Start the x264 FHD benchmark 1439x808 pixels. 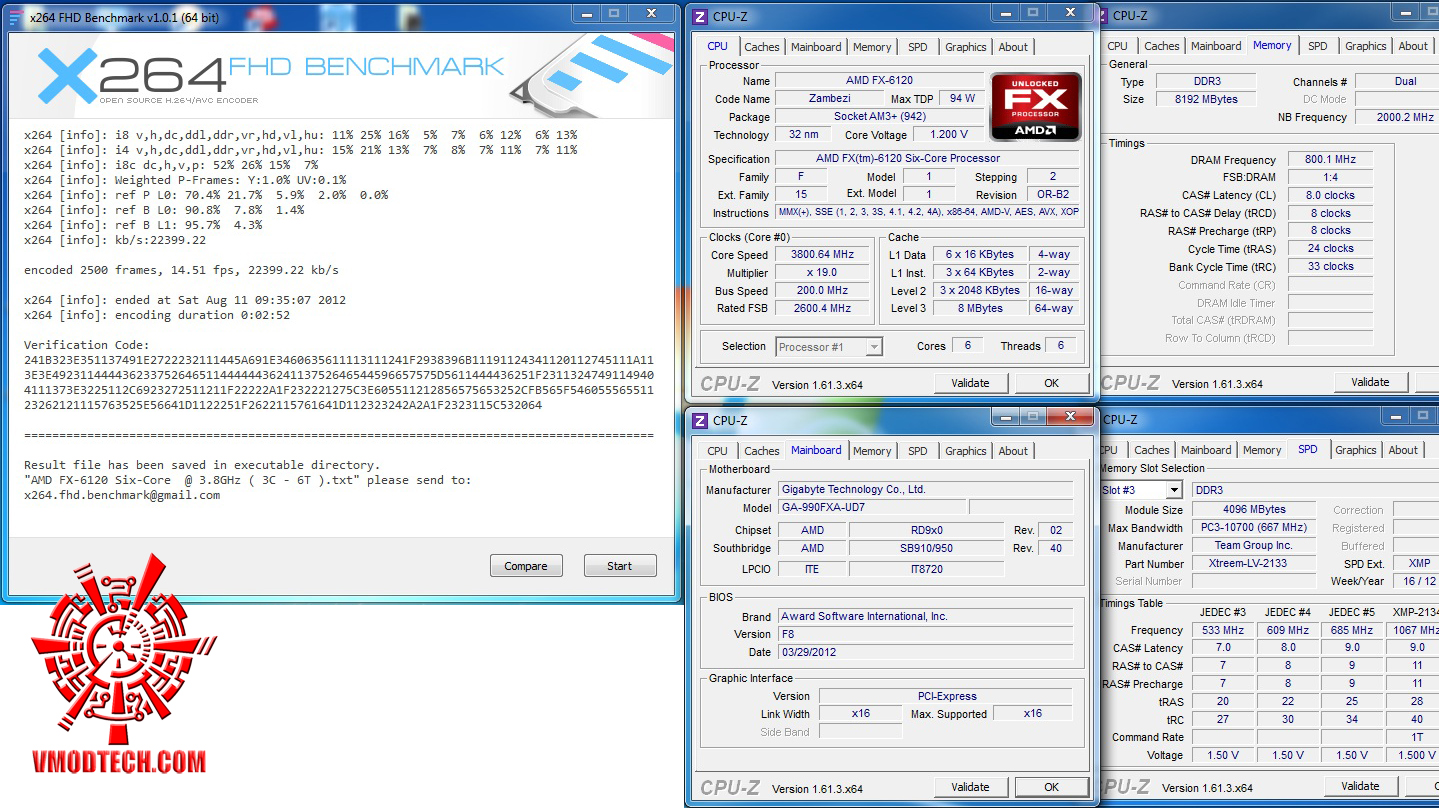[620, 566]
